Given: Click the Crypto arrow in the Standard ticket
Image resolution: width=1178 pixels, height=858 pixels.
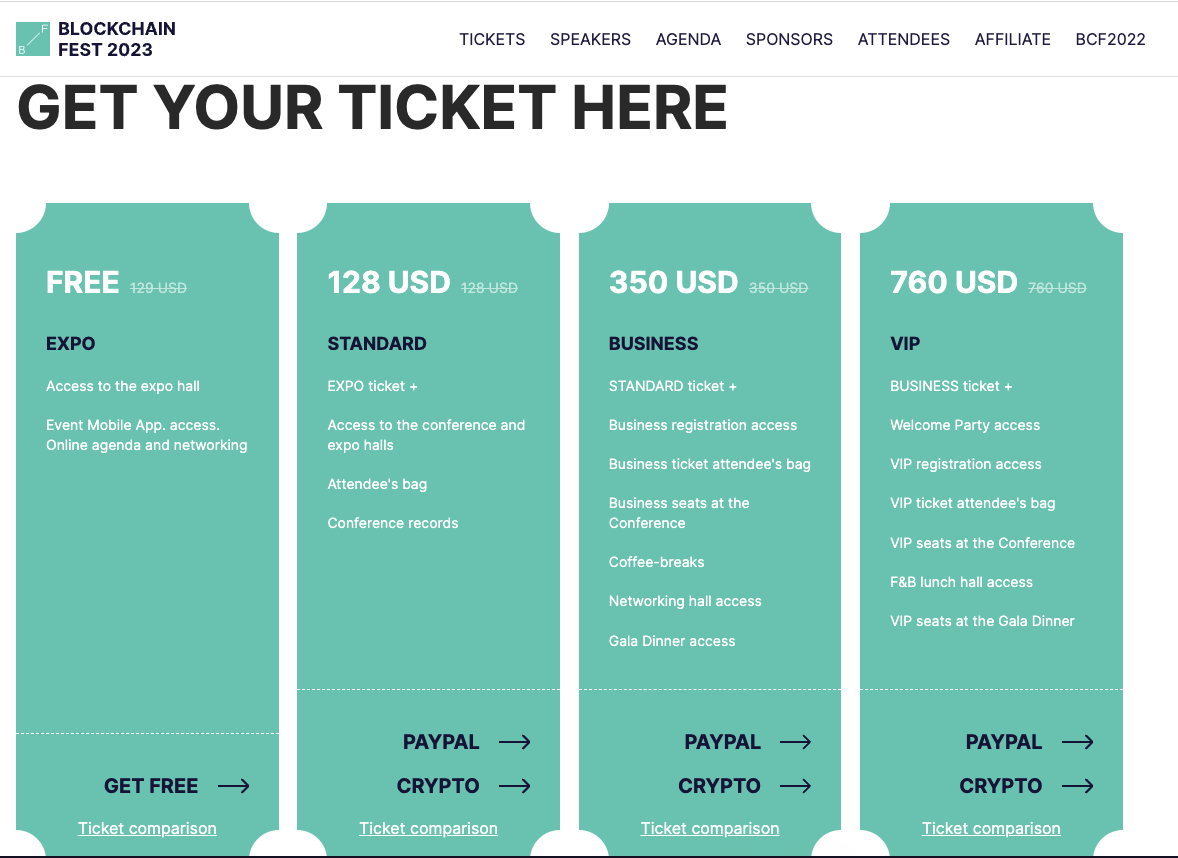Looking at the screenshot, I should 515,786.
